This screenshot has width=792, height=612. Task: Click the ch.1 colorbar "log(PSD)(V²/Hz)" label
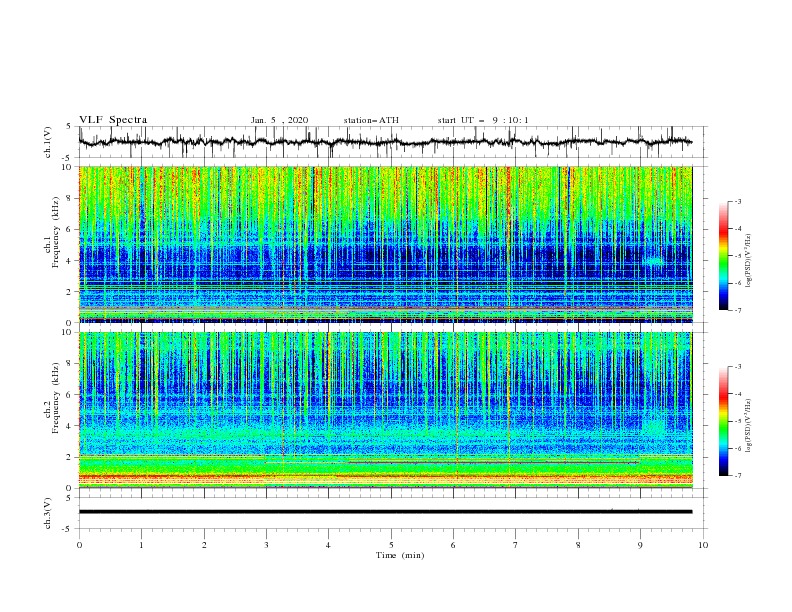click(748, 261)
